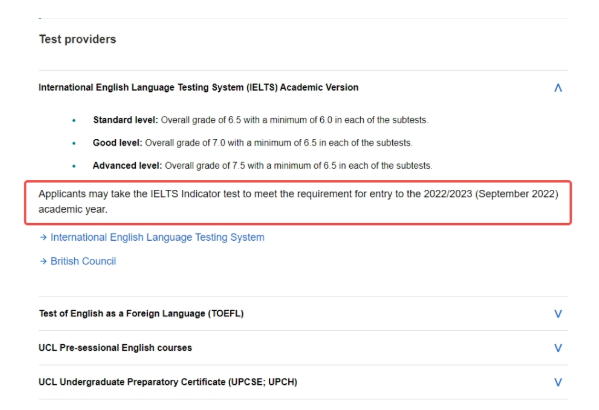Click the highlighted IELTS Indicator notice paragraph

pos(298,201)
